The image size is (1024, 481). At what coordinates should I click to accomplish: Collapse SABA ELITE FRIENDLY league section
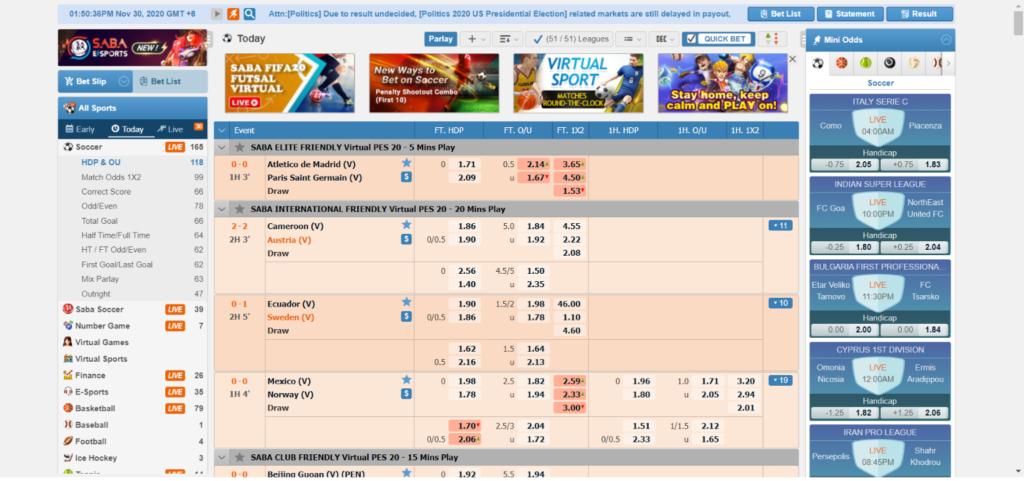[x=222, y=147]
